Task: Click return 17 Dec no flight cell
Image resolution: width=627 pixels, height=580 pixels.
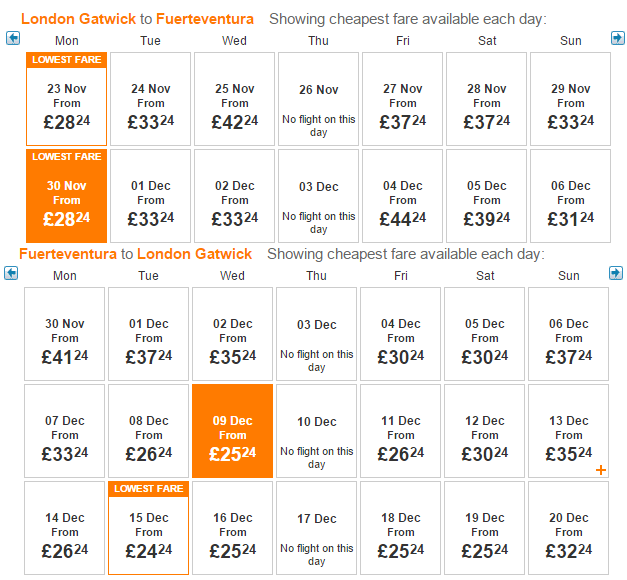Action: coord(316,528)
